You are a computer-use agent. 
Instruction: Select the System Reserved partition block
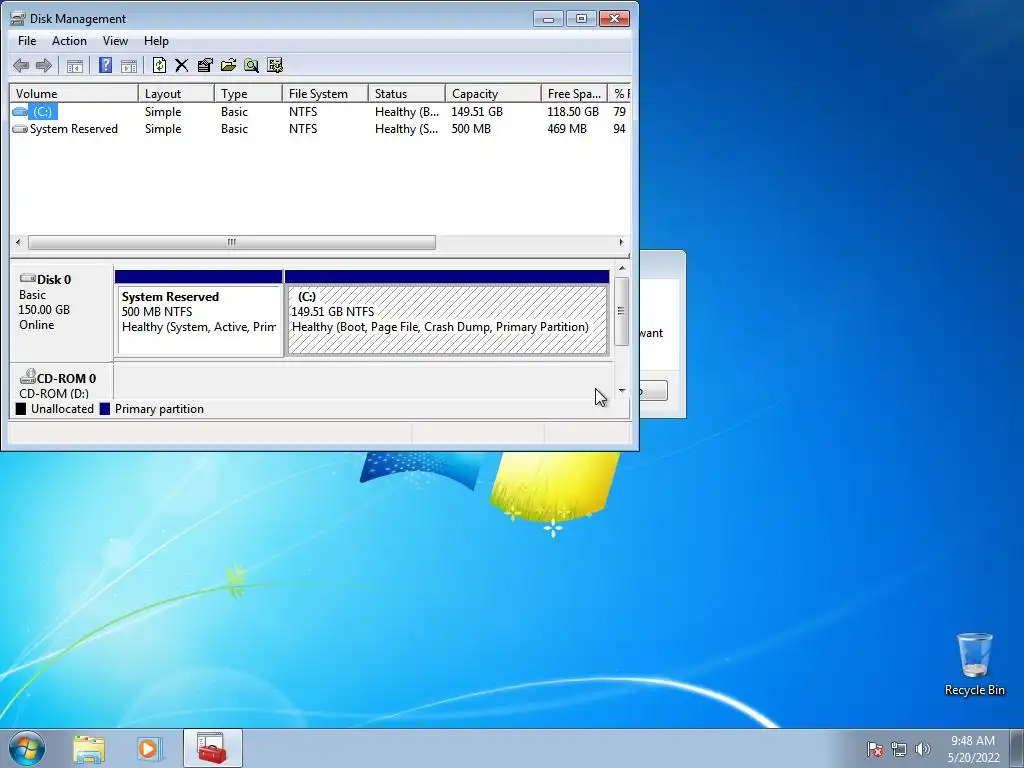[x=199, y=313]
